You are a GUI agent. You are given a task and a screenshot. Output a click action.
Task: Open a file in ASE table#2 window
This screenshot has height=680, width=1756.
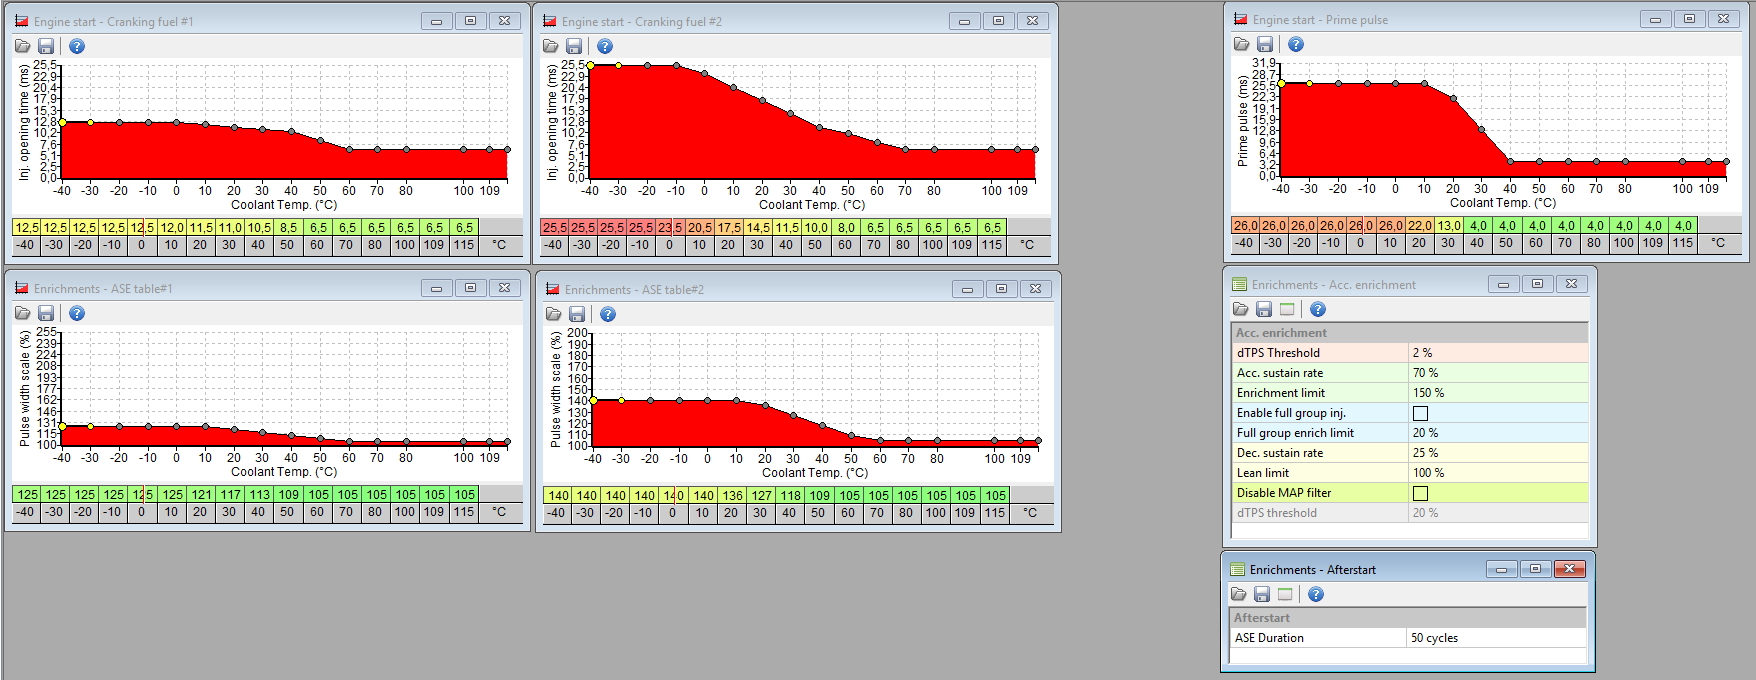554,315
